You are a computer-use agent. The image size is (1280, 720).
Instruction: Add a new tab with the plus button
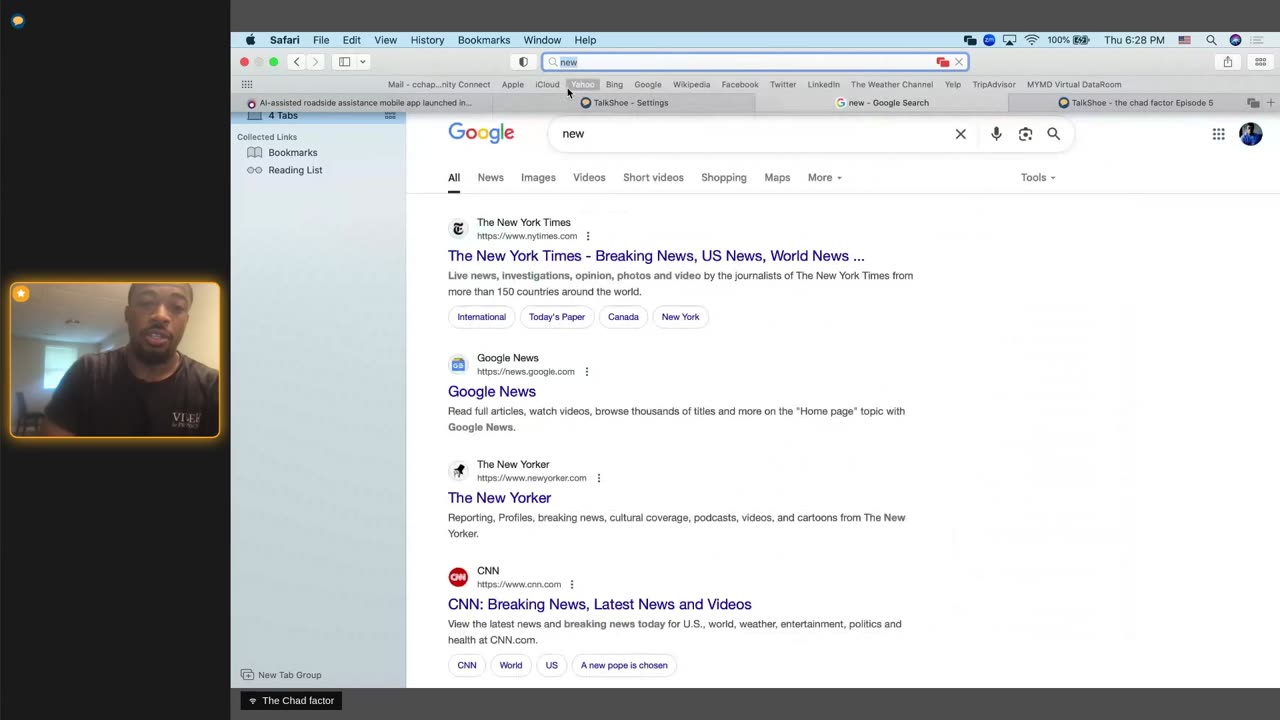point(1271,103)
